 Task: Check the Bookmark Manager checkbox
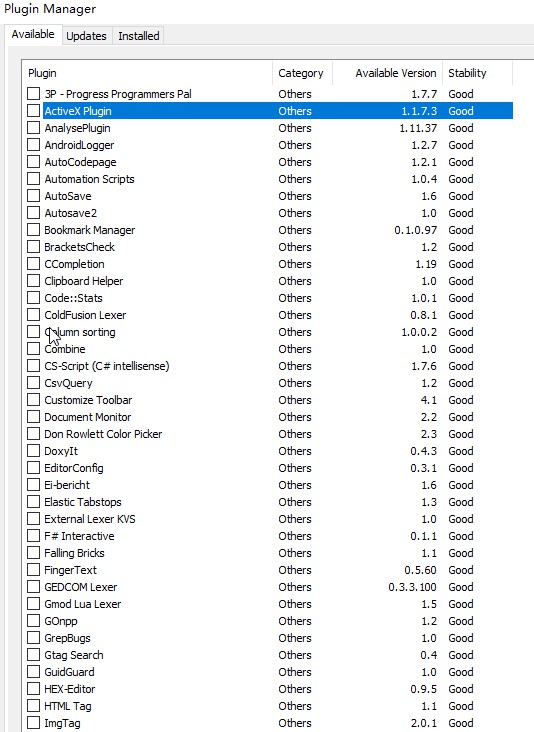tap(33, 230)
